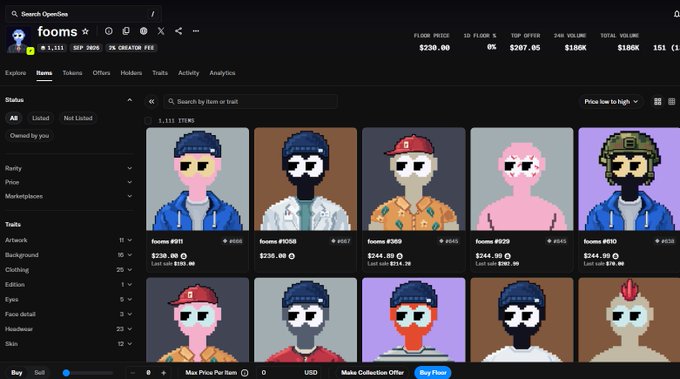Expand the Artwork trait
The image size is (680, 379).
click(69, 240)
